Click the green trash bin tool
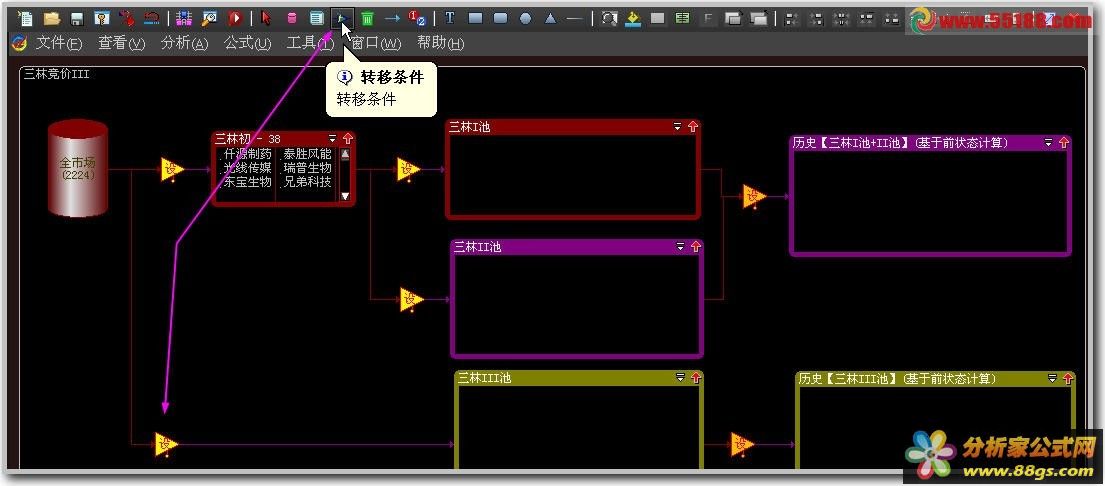This screenshot has width=1105, height=486. click(x=367, y=18)
